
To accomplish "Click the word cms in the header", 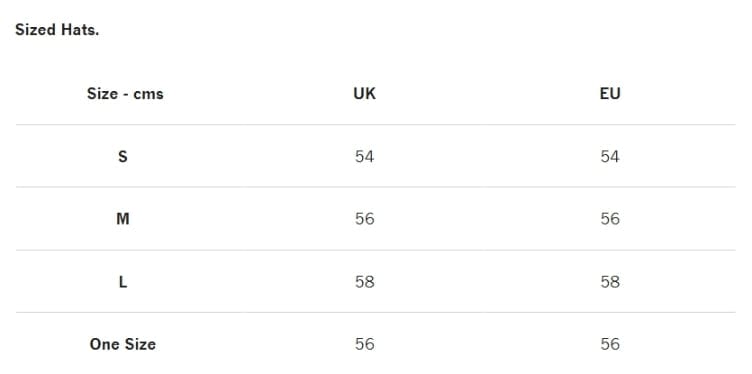I will [x=148, y=94].
